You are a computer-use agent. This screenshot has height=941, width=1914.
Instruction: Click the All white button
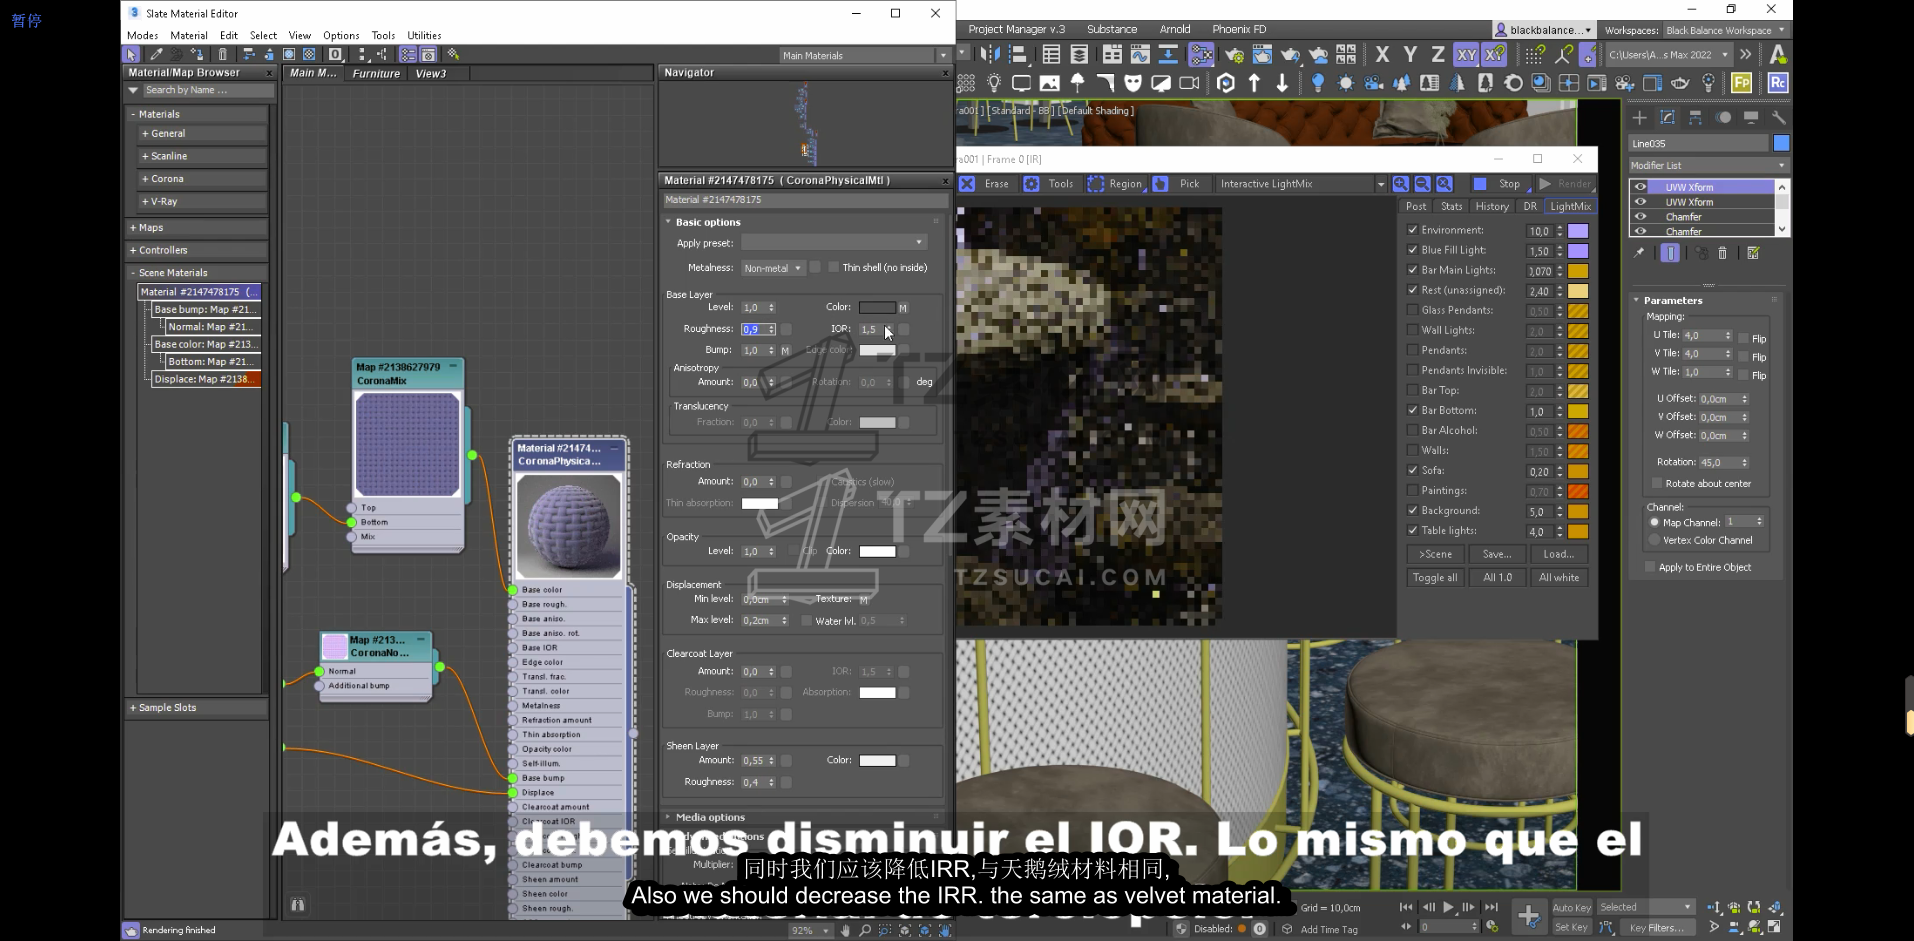[x=1558, y=578]
